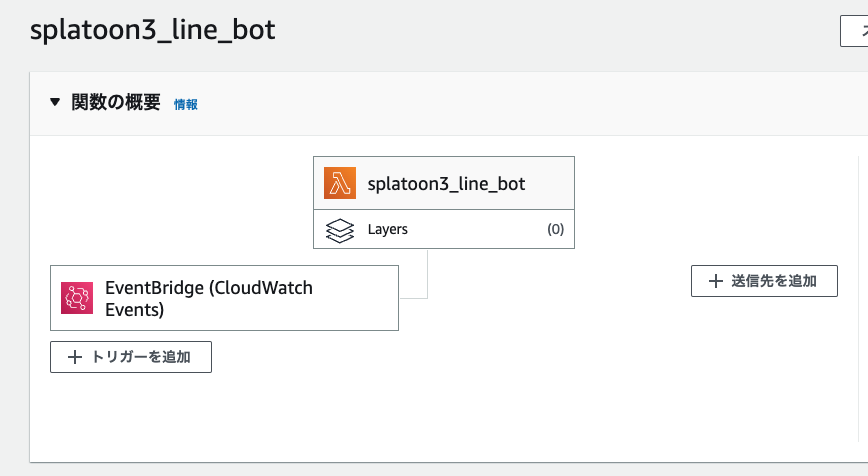Open the 情報 info link
Viewport: 868px width, 476px height.
[x=186, y=104]
